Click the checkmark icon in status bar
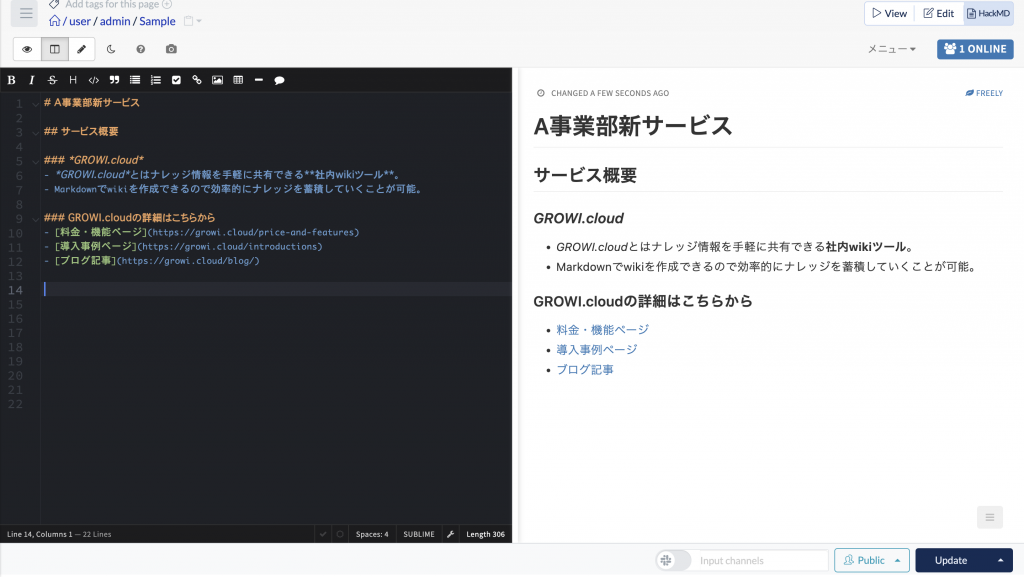1024x577 pixels. point(323,534)
